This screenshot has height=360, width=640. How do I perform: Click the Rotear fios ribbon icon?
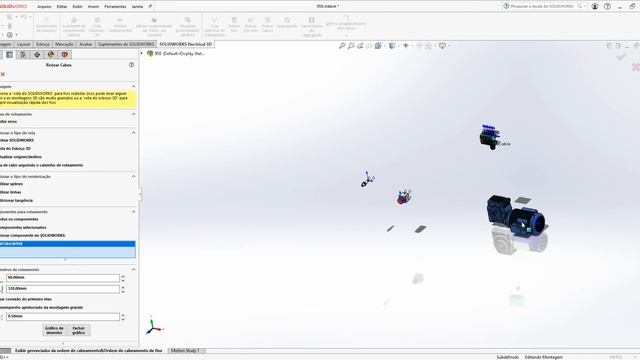(x=234, y=24)
